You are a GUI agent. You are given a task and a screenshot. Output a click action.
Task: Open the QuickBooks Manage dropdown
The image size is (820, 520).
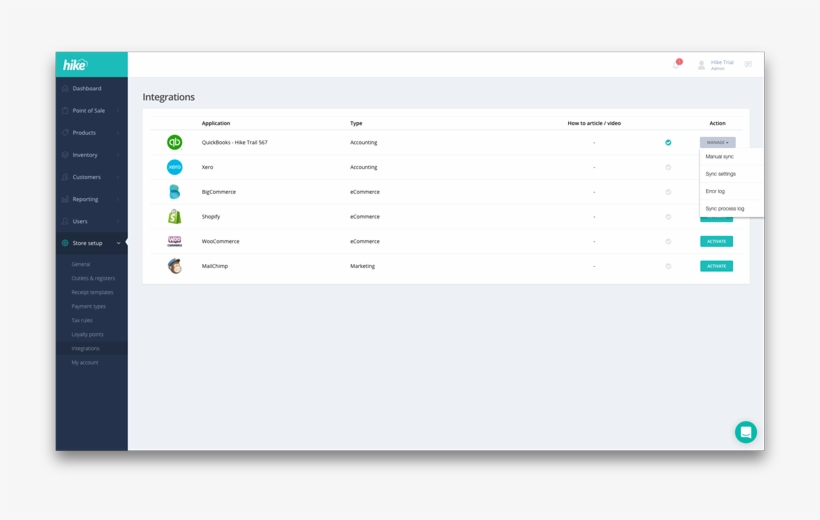(718, 142)
